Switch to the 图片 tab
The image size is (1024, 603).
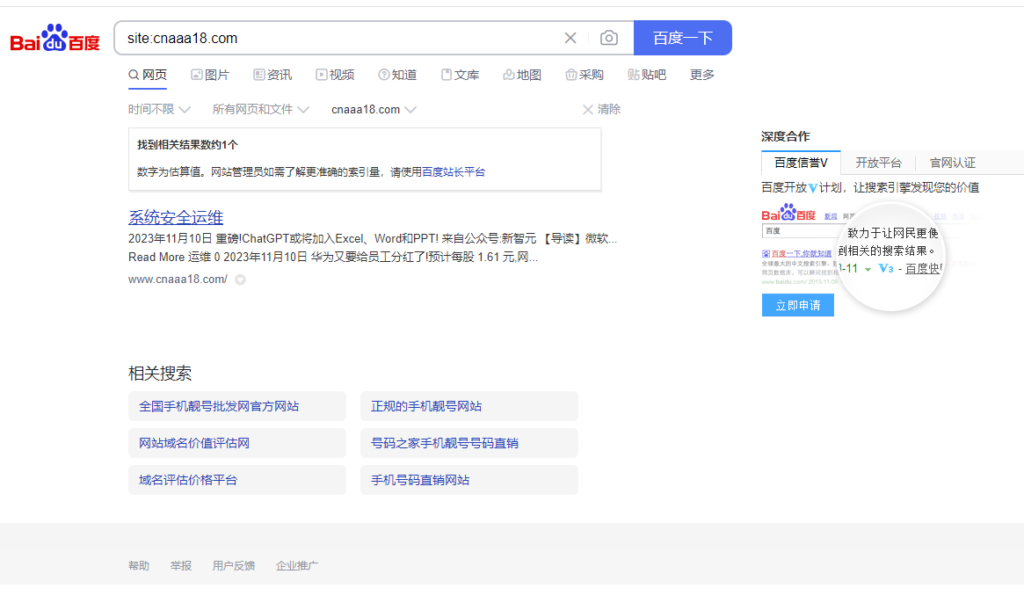210,75
